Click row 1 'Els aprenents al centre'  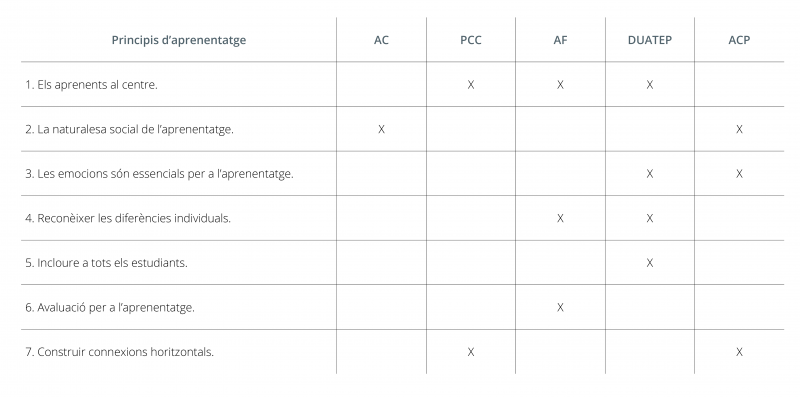(91, 85)
